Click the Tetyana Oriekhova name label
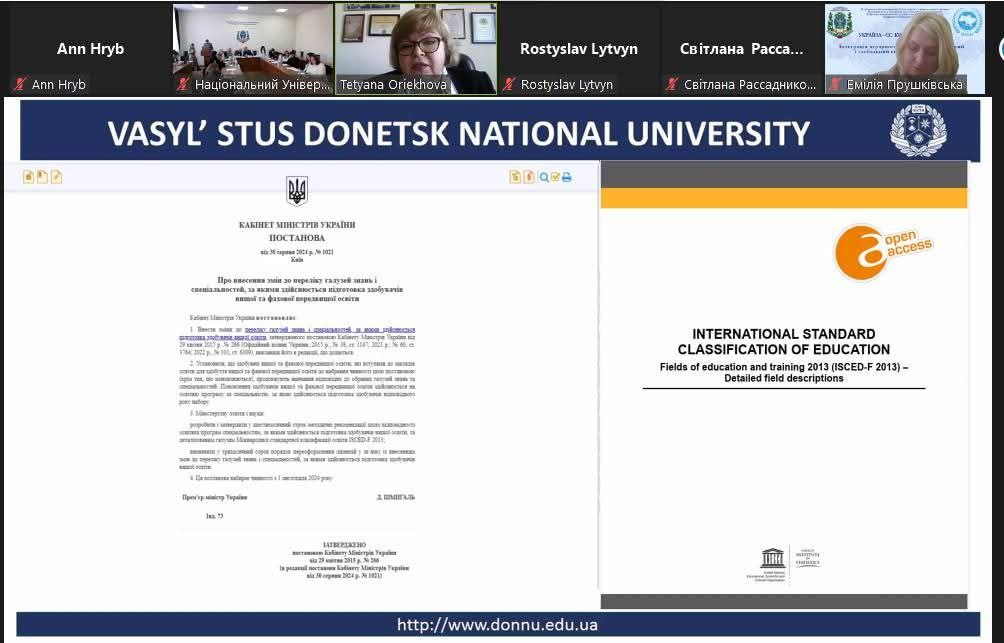Viewport: 1004px width, 643px height. 393,84
